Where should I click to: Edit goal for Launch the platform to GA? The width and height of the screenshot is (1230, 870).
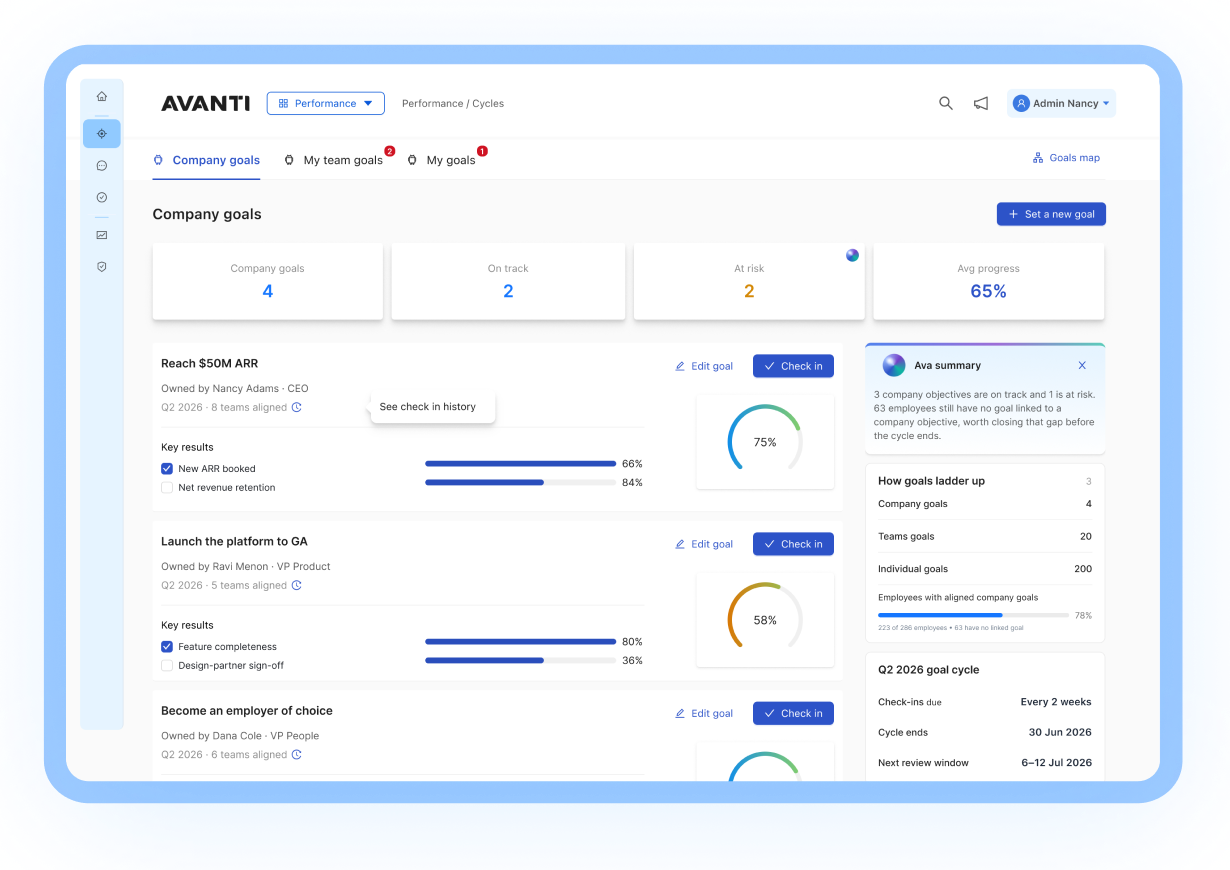704,544
